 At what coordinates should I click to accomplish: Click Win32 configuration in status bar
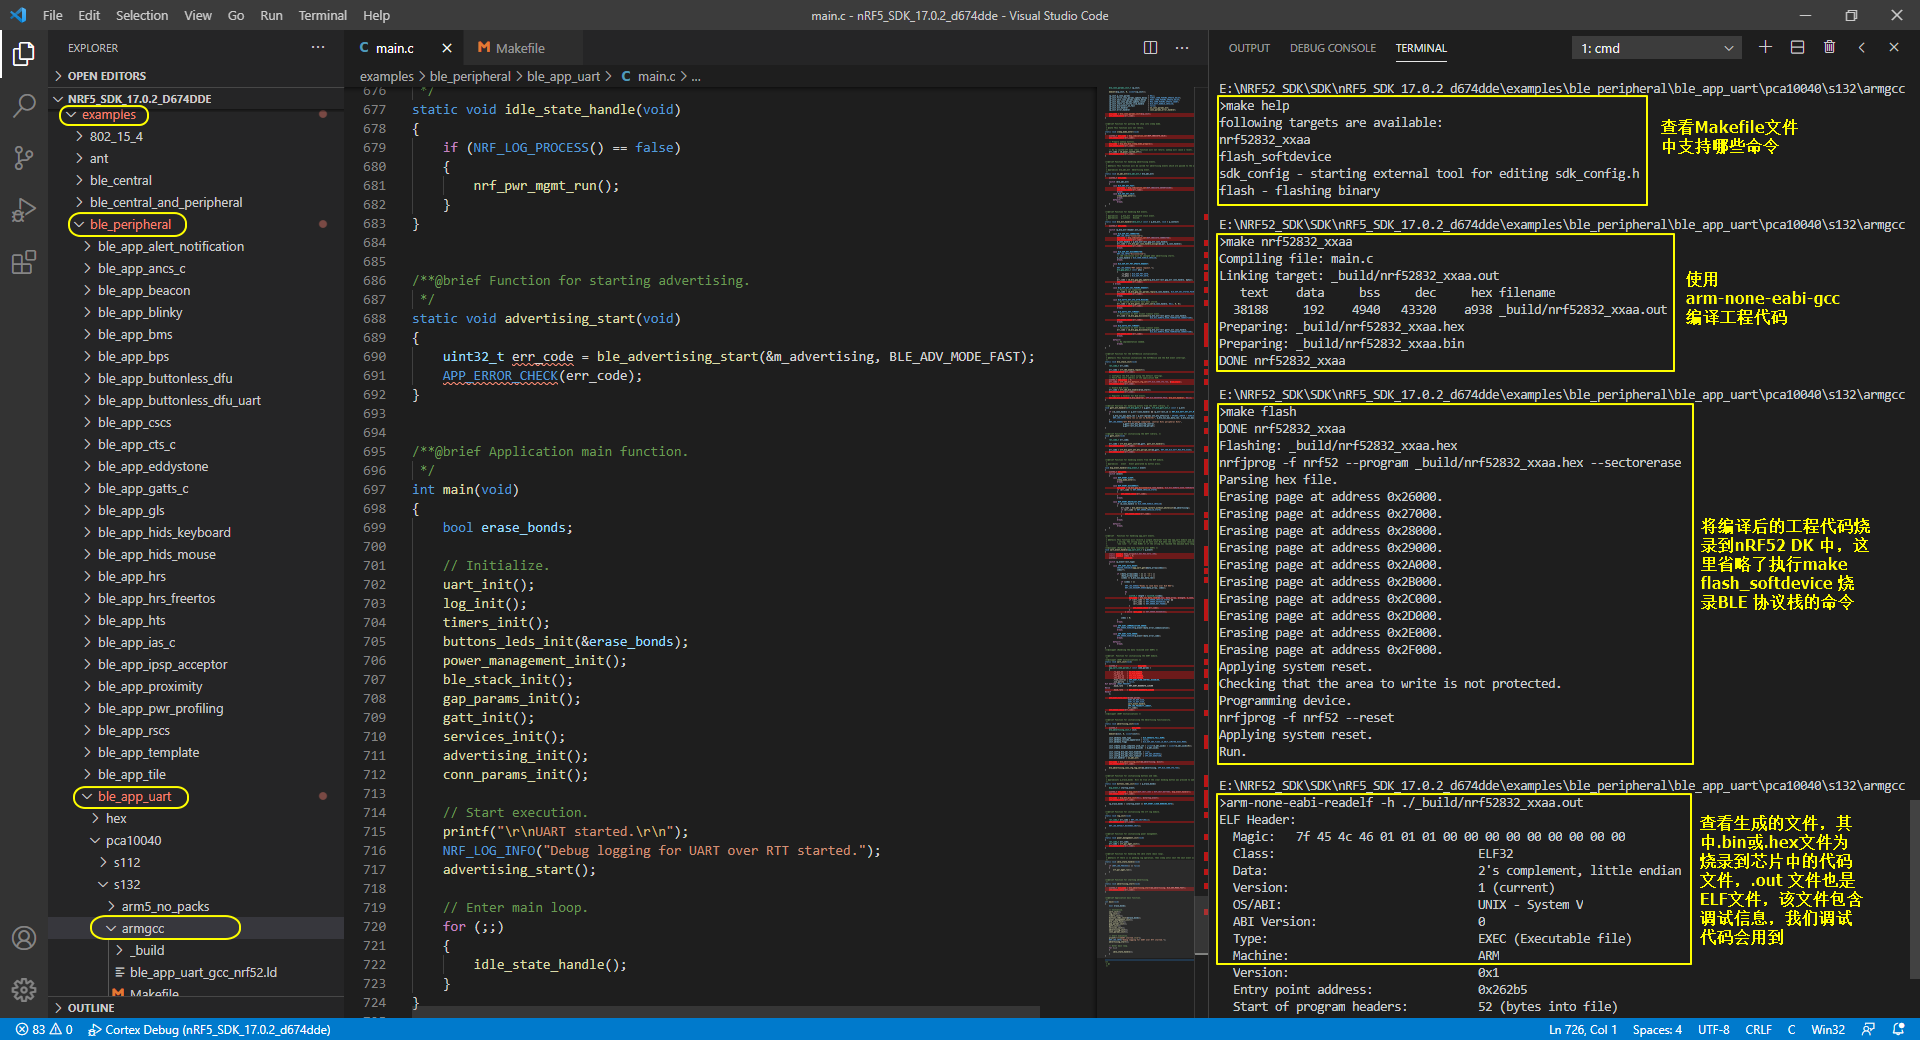[x=1828, y=1029]
